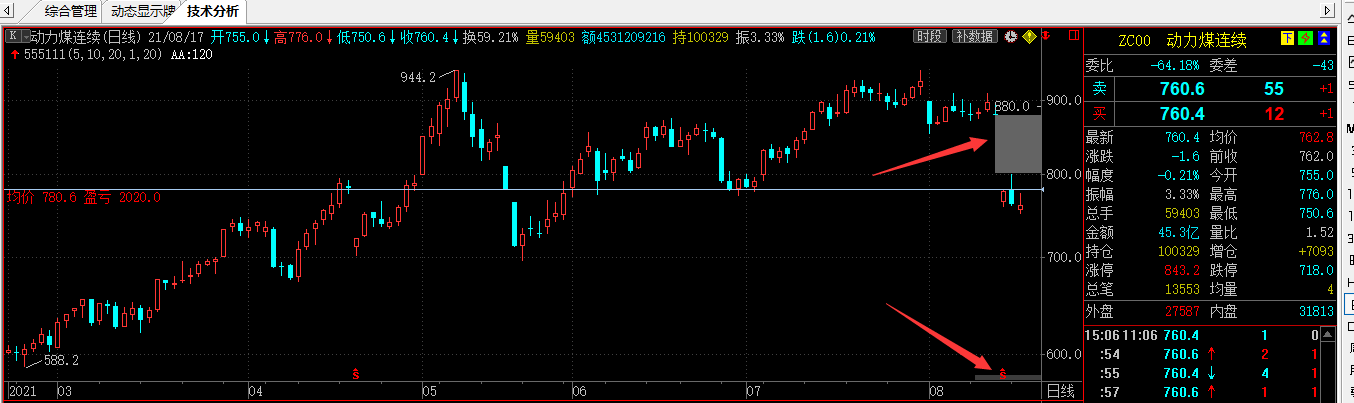Image resolution: width=1354 pixels, height=403 pixels.
Task: Switch to the 动态显示牌 tab
Action: pos(142,12)
